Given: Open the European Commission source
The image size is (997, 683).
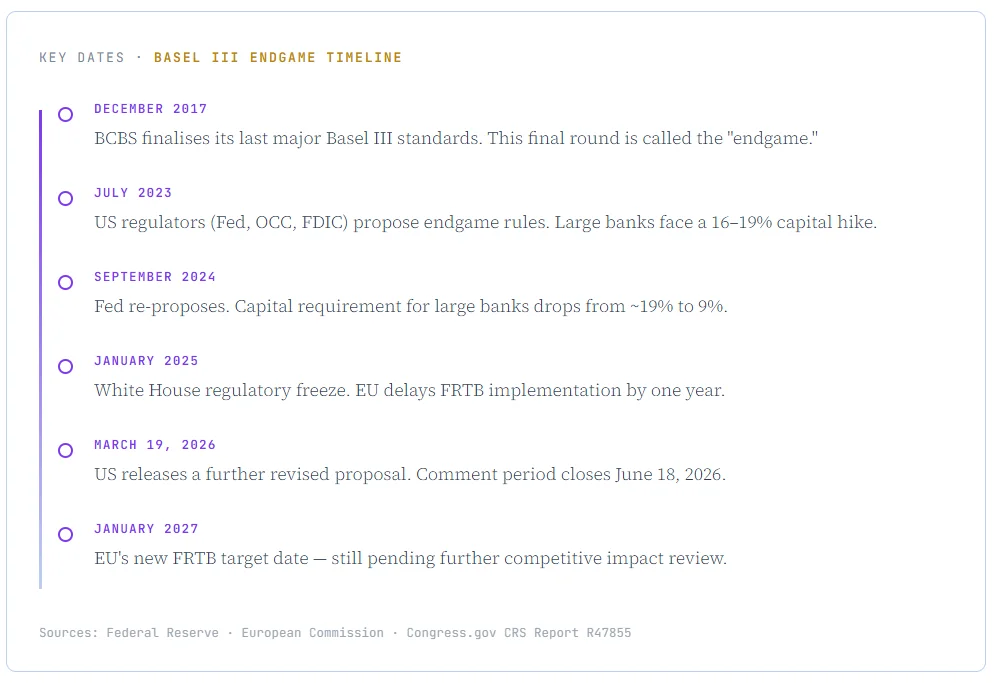Looking at the screenshot, I should pyautogui.click(x=312, y=633).
